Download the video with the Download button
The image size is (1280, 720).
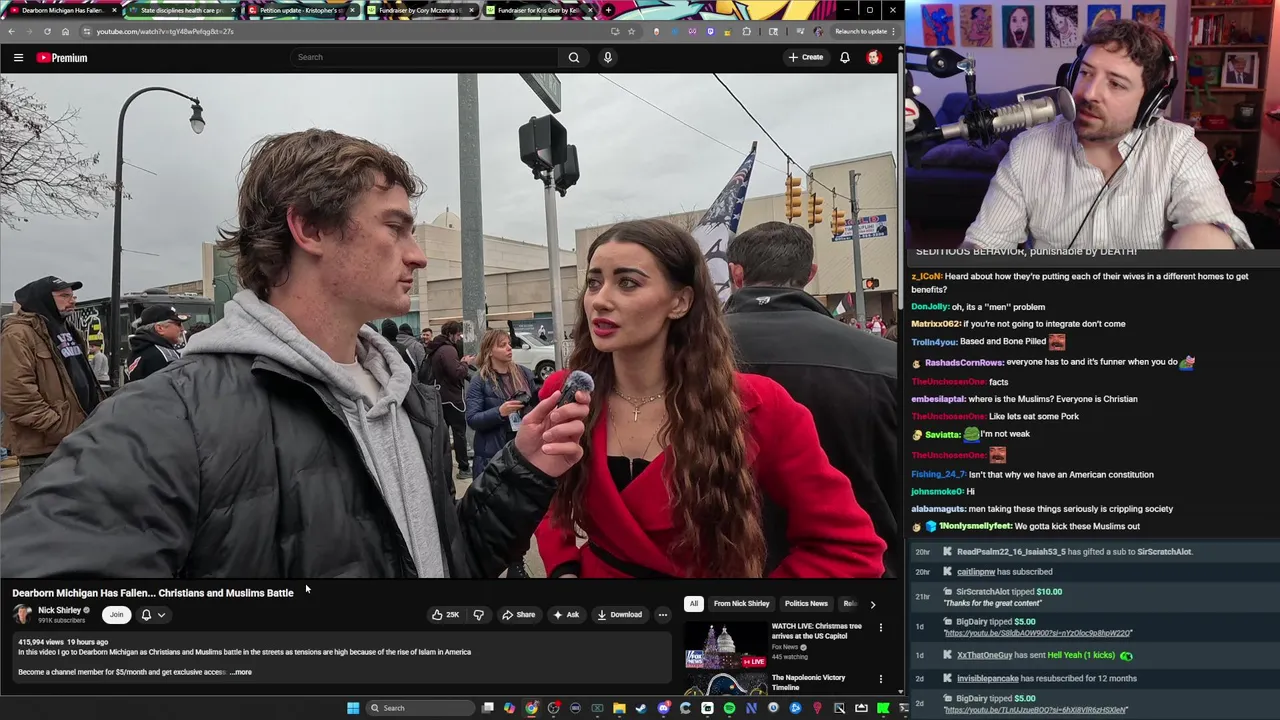619,615
